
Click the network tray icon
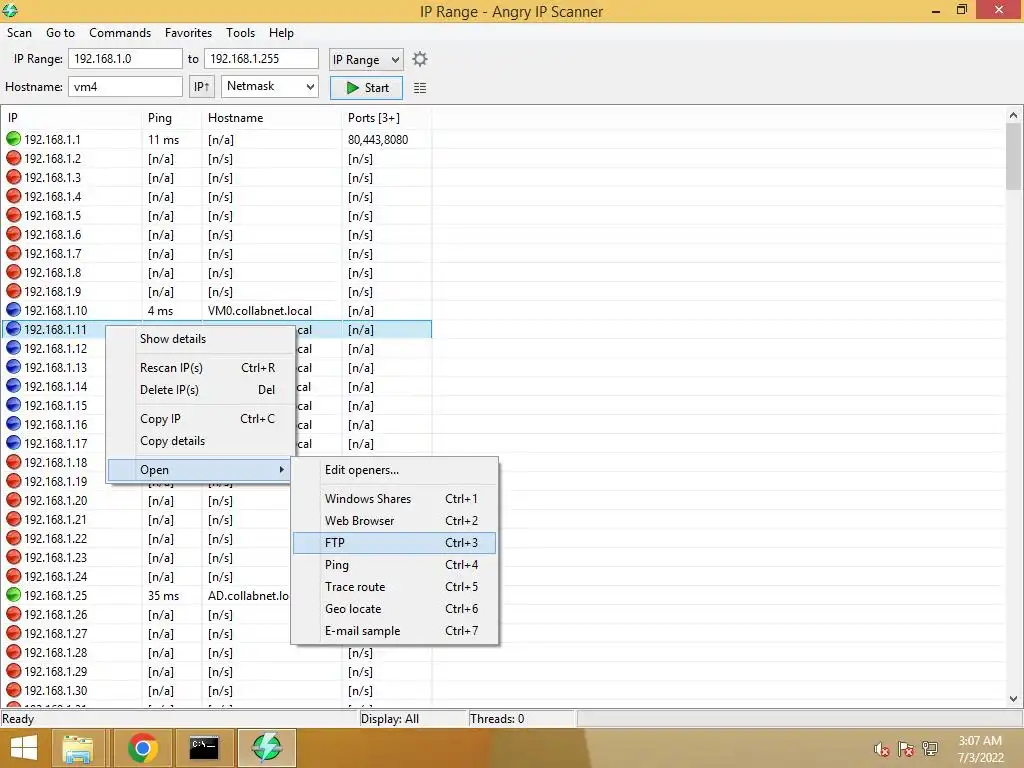click(x=930, y=749)
